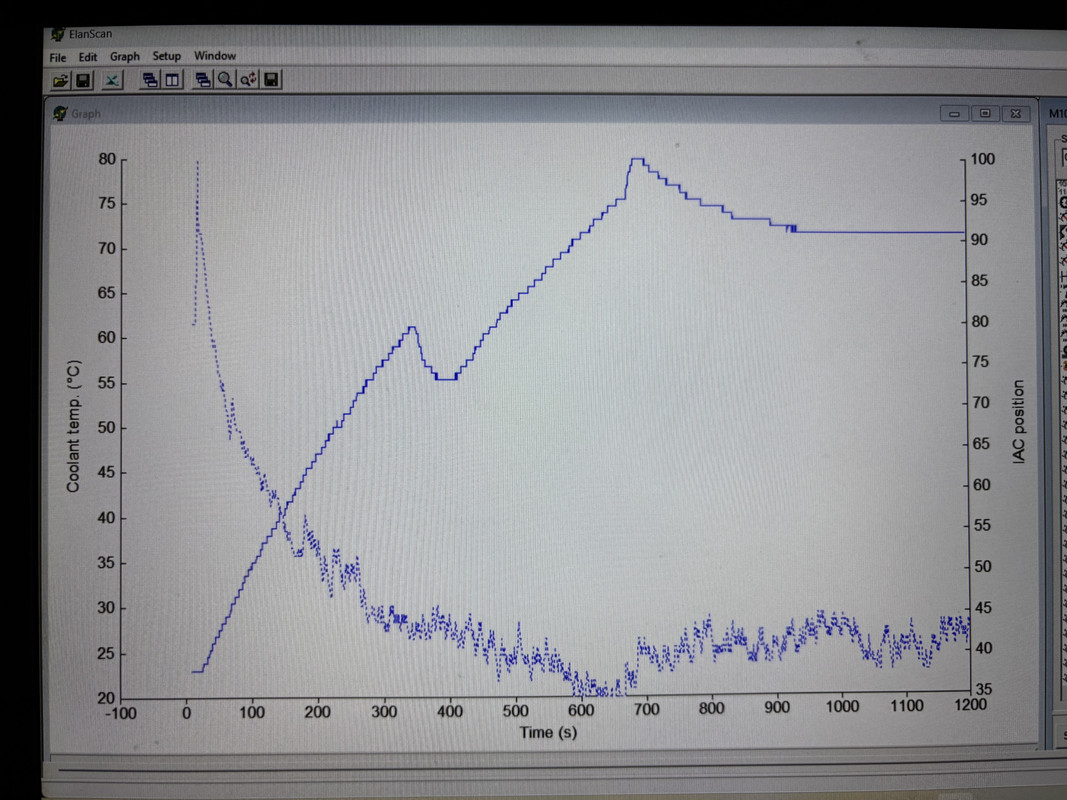This screenshot has height=800, width=1067.
Task: Click the green Excel export icon
Action: 112,81
